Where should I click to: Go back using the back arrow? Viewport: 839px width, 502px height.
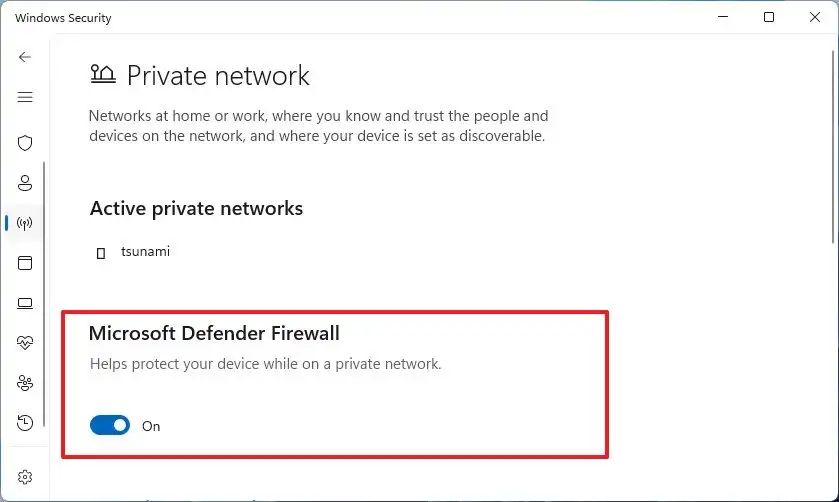coord(25,58)
